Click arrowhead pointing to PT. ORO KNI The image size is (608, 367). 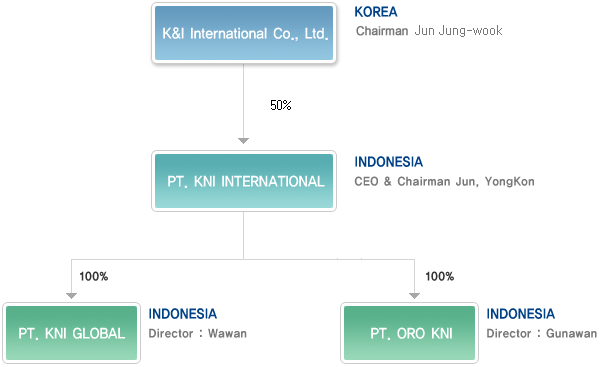415,296
